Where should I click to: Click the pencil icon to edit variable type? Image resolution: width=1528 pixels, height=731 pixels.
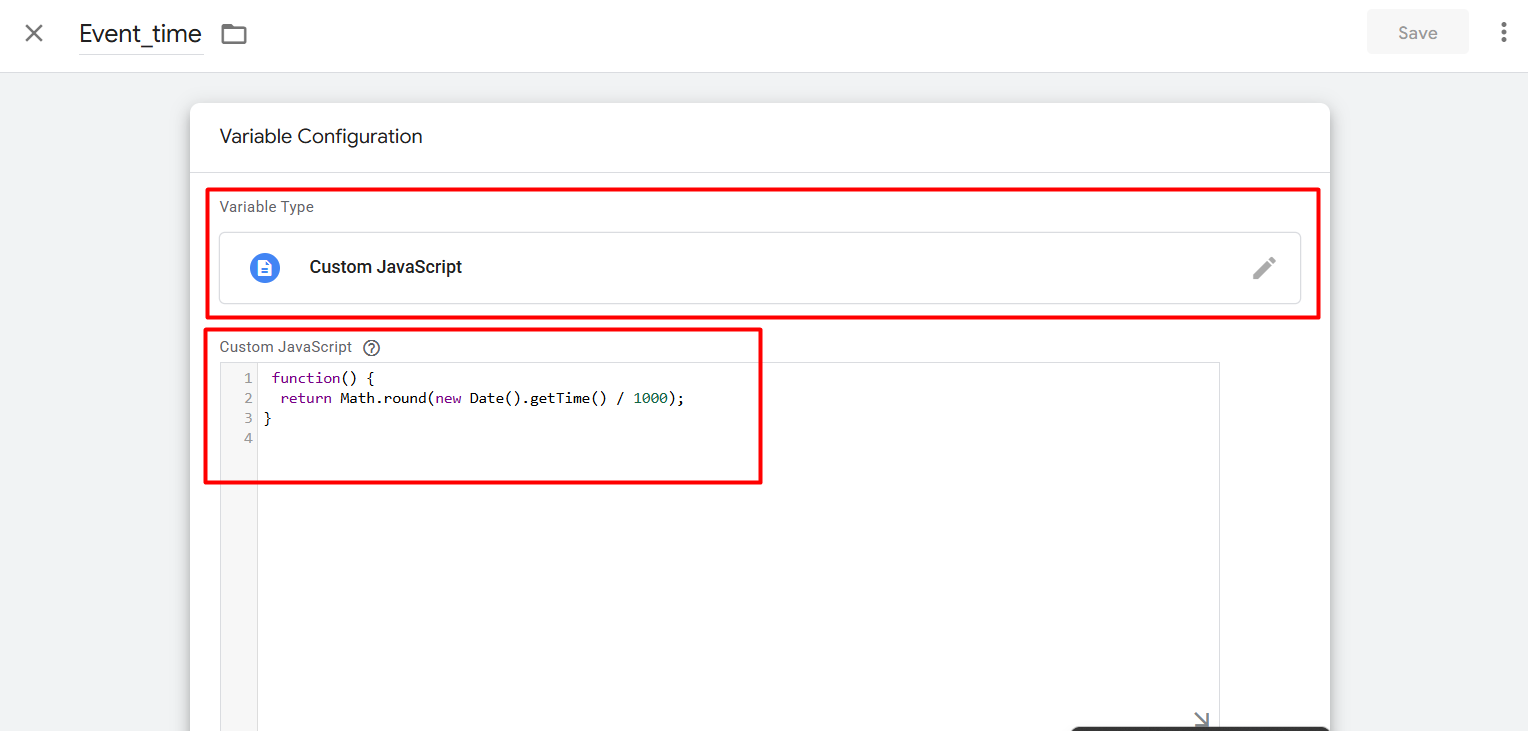pos(1264,268)
